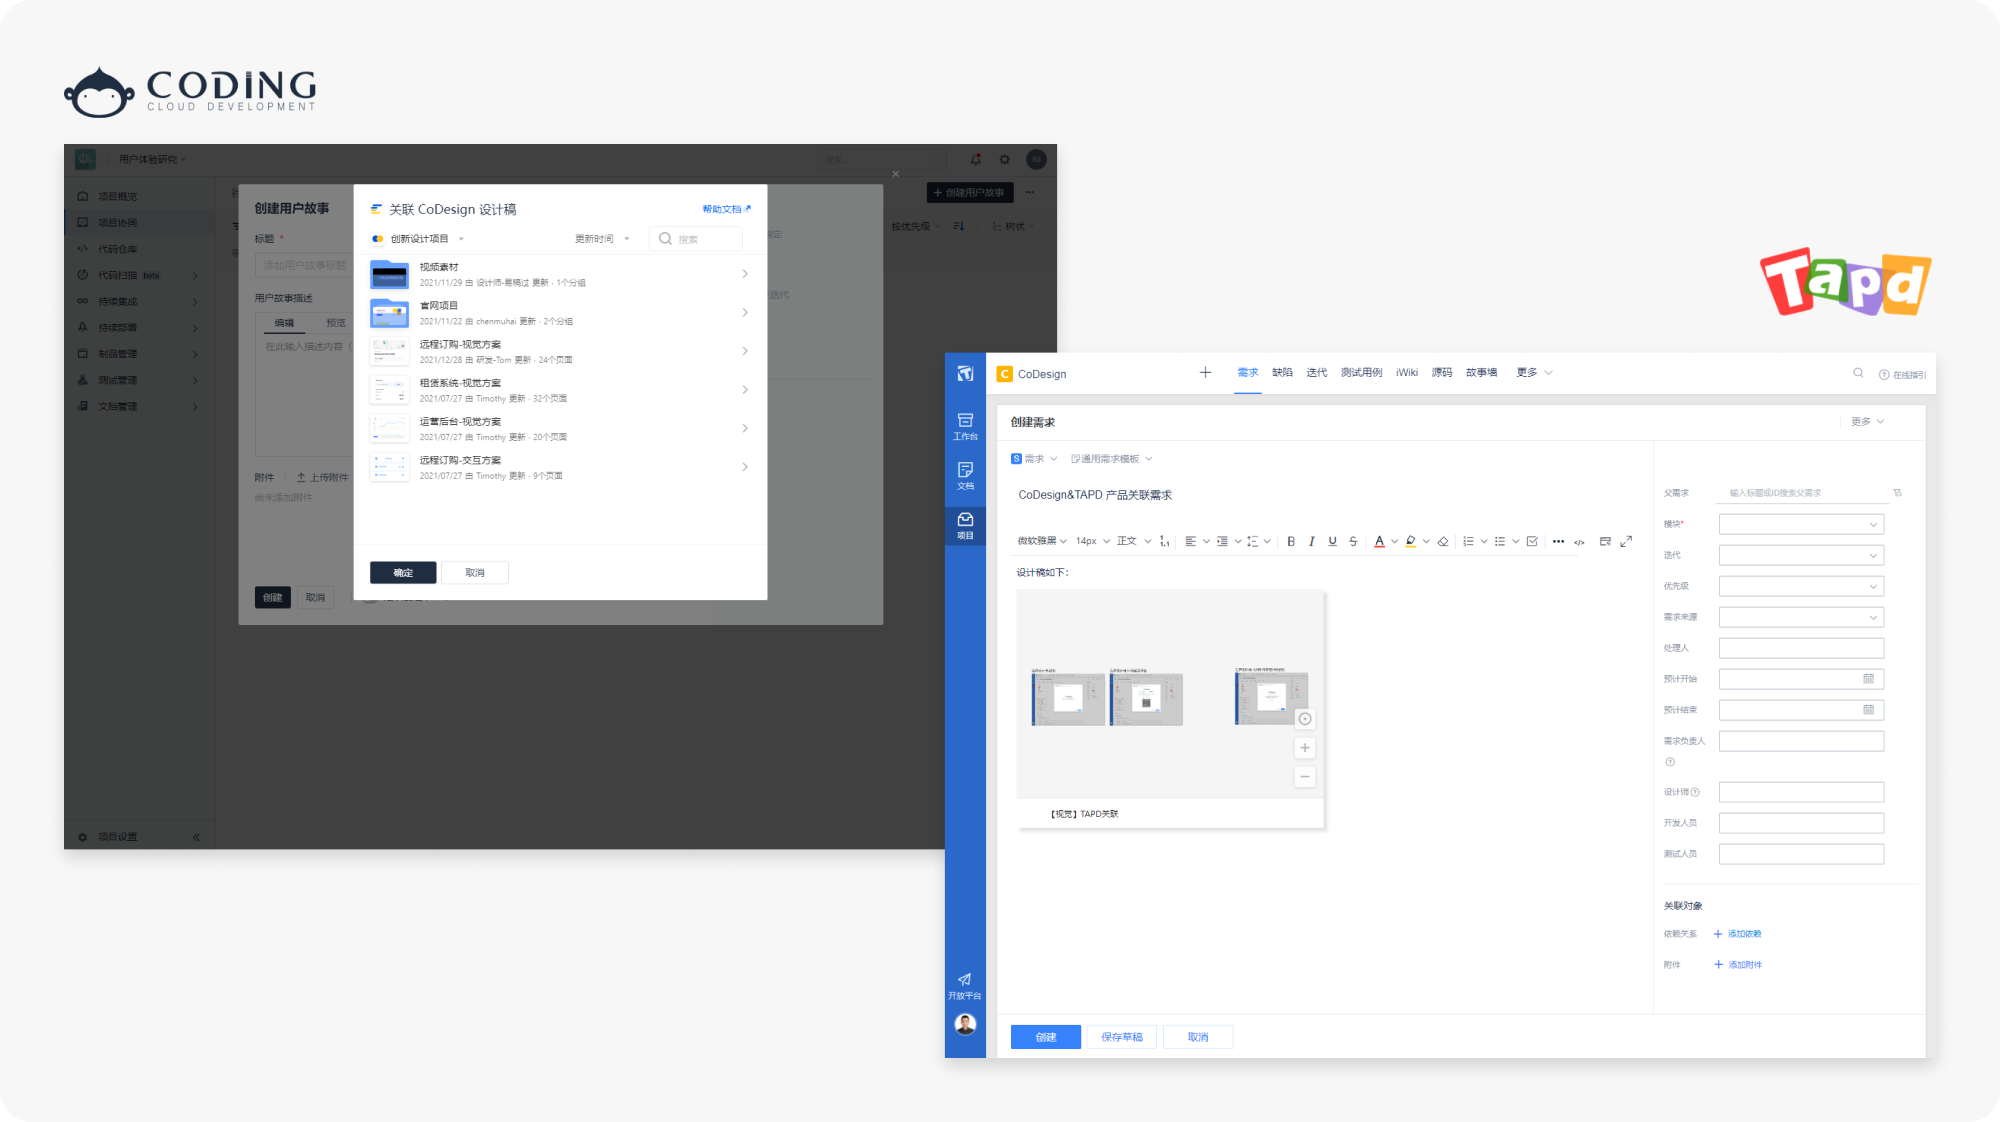The width and height of the screenshot is (2000, 1122).
Task: Open 模块 dropdown field
Action: click(1800, 524)
